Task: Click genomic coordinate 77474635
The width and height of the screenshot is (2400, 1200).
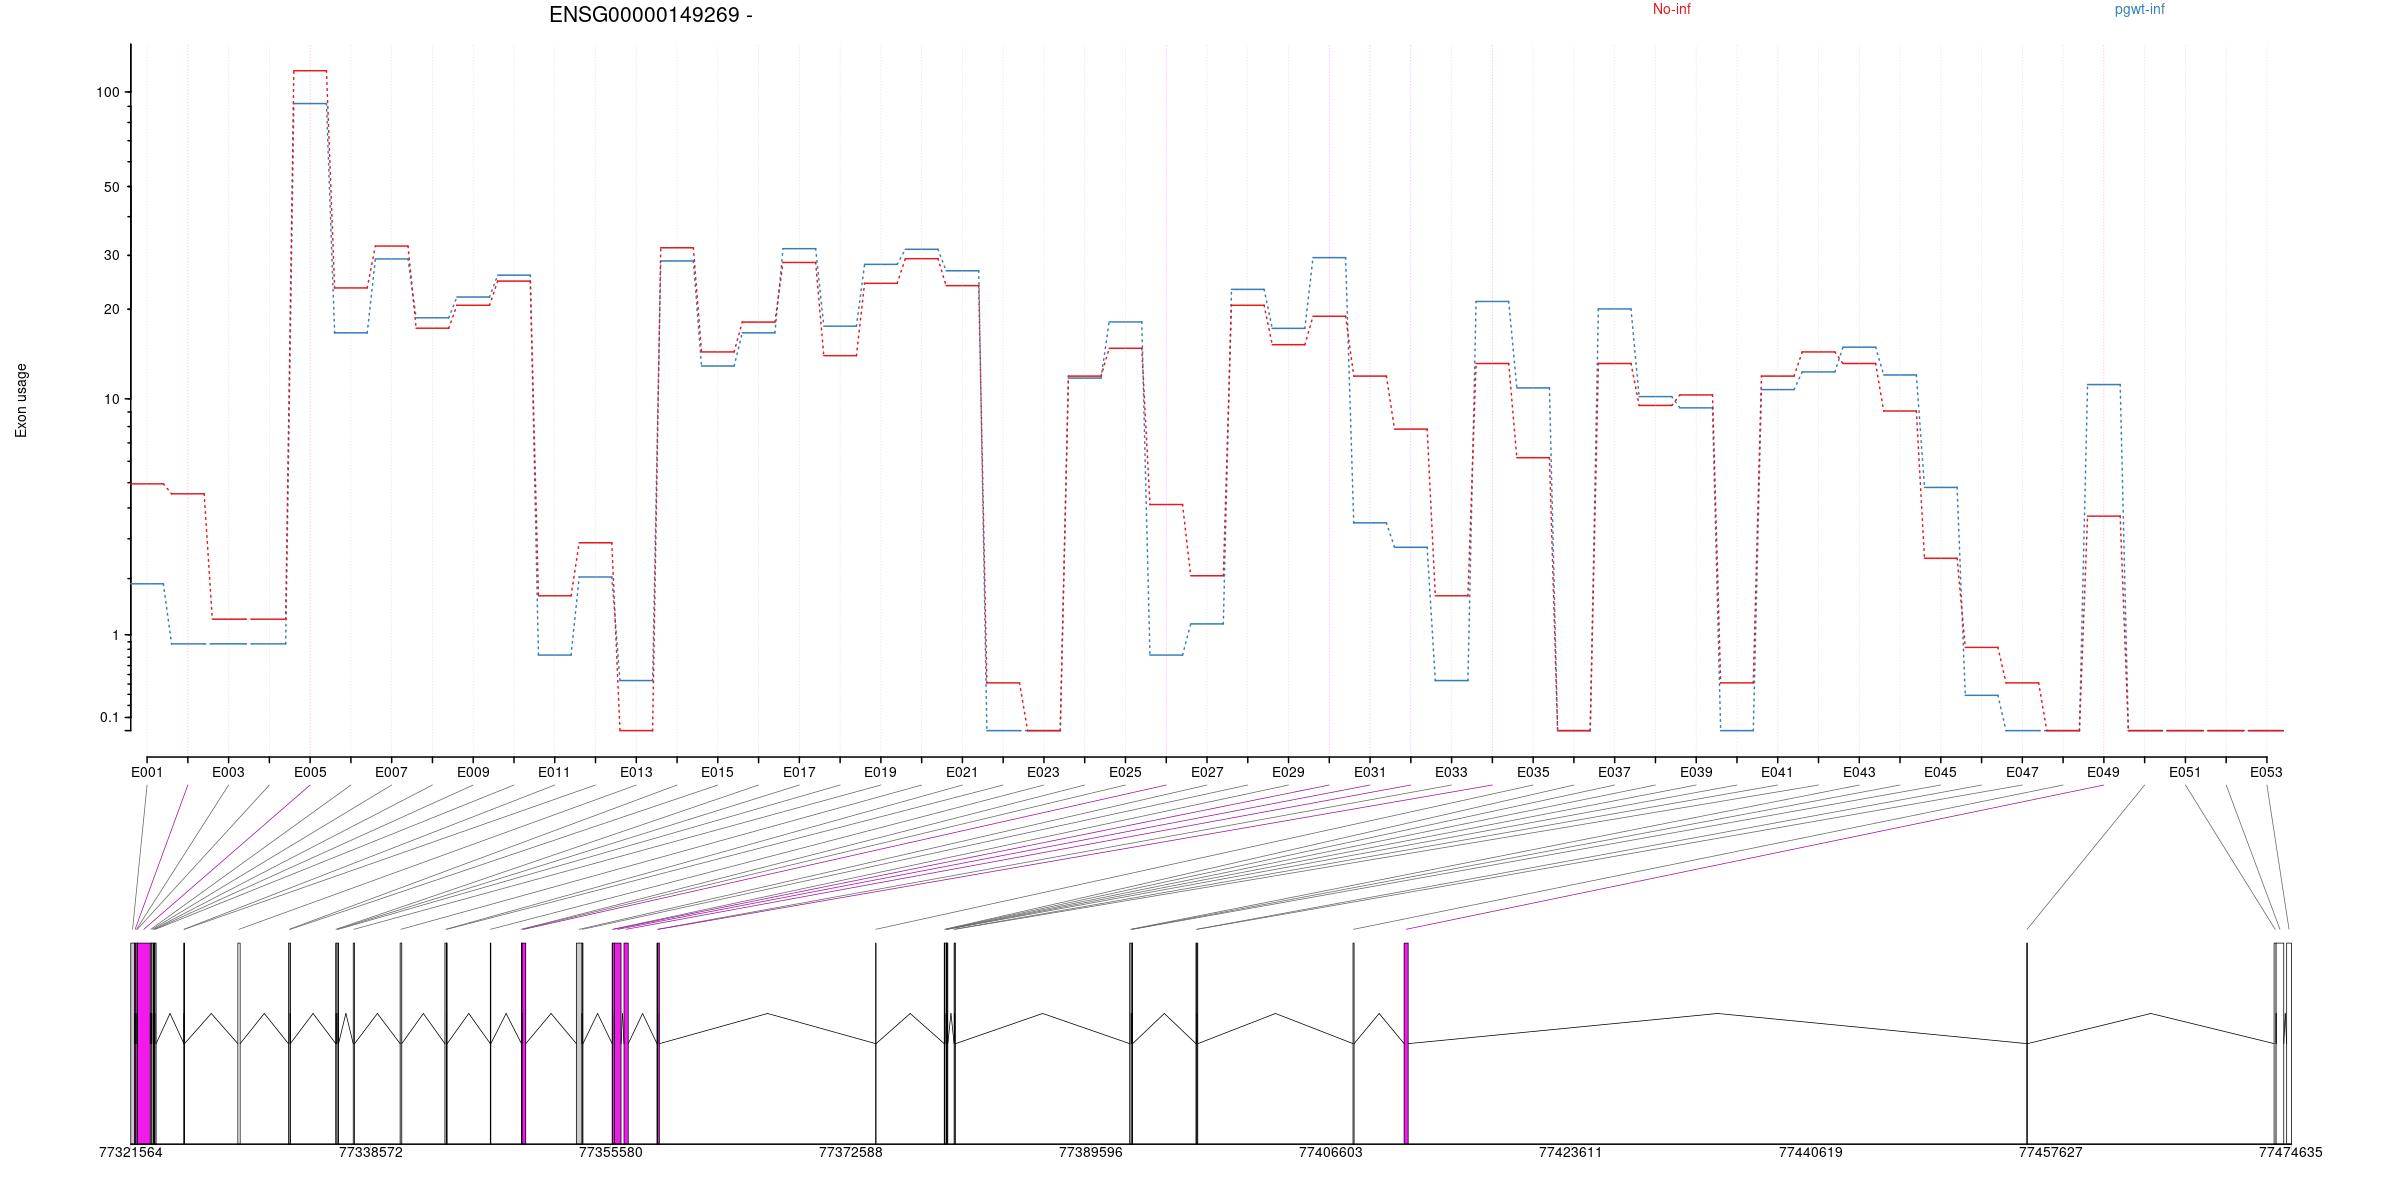Action: 2290,1152
